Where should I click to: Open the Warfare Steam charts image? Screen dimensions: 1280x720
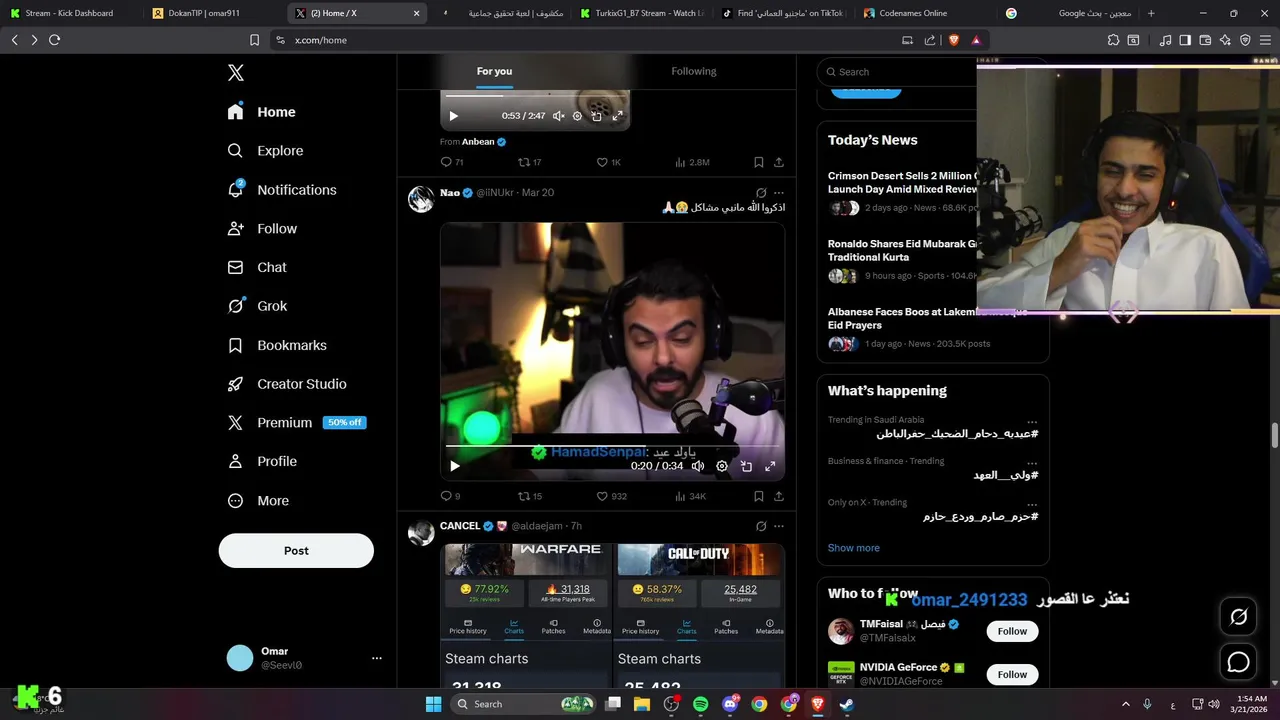coord(525,615)
